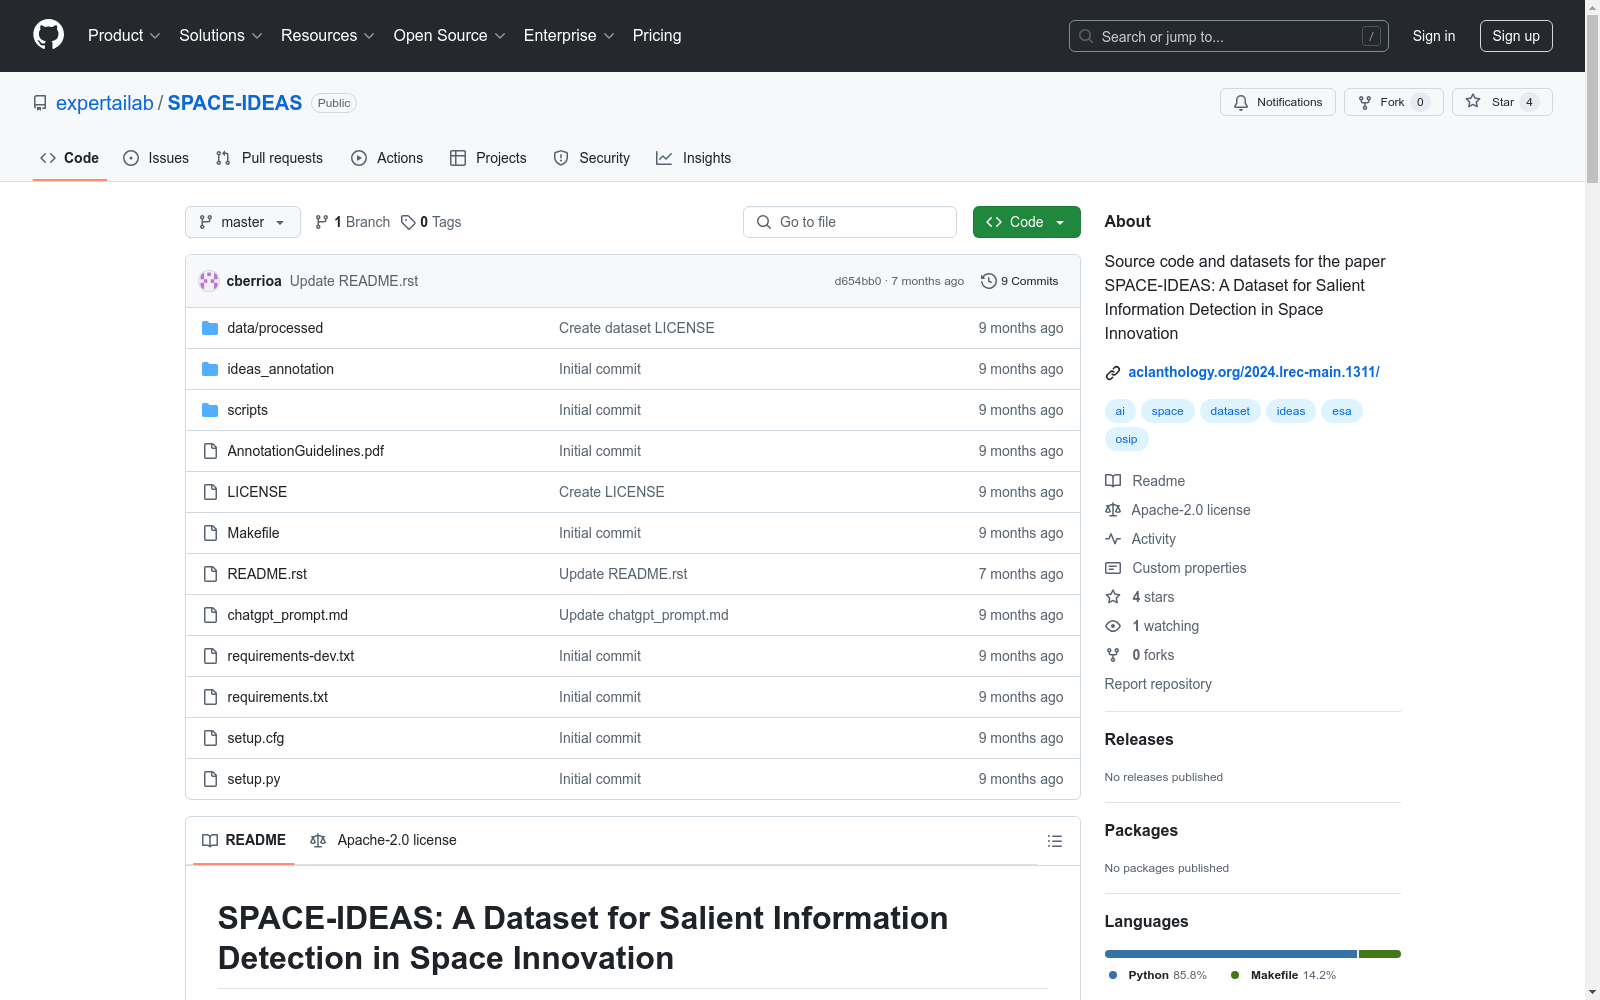
Task: Click the Python language bar segment
Action: point(1231,954)
